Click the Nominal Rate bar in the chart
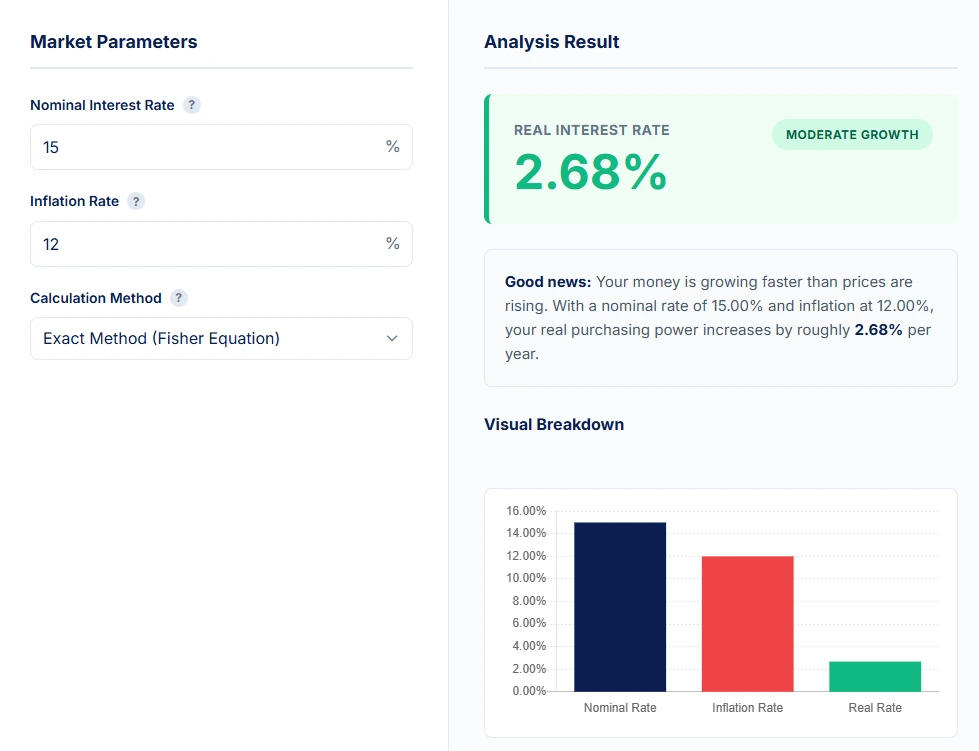This screenshot has height=751, width=979. [x=619, y=605]
